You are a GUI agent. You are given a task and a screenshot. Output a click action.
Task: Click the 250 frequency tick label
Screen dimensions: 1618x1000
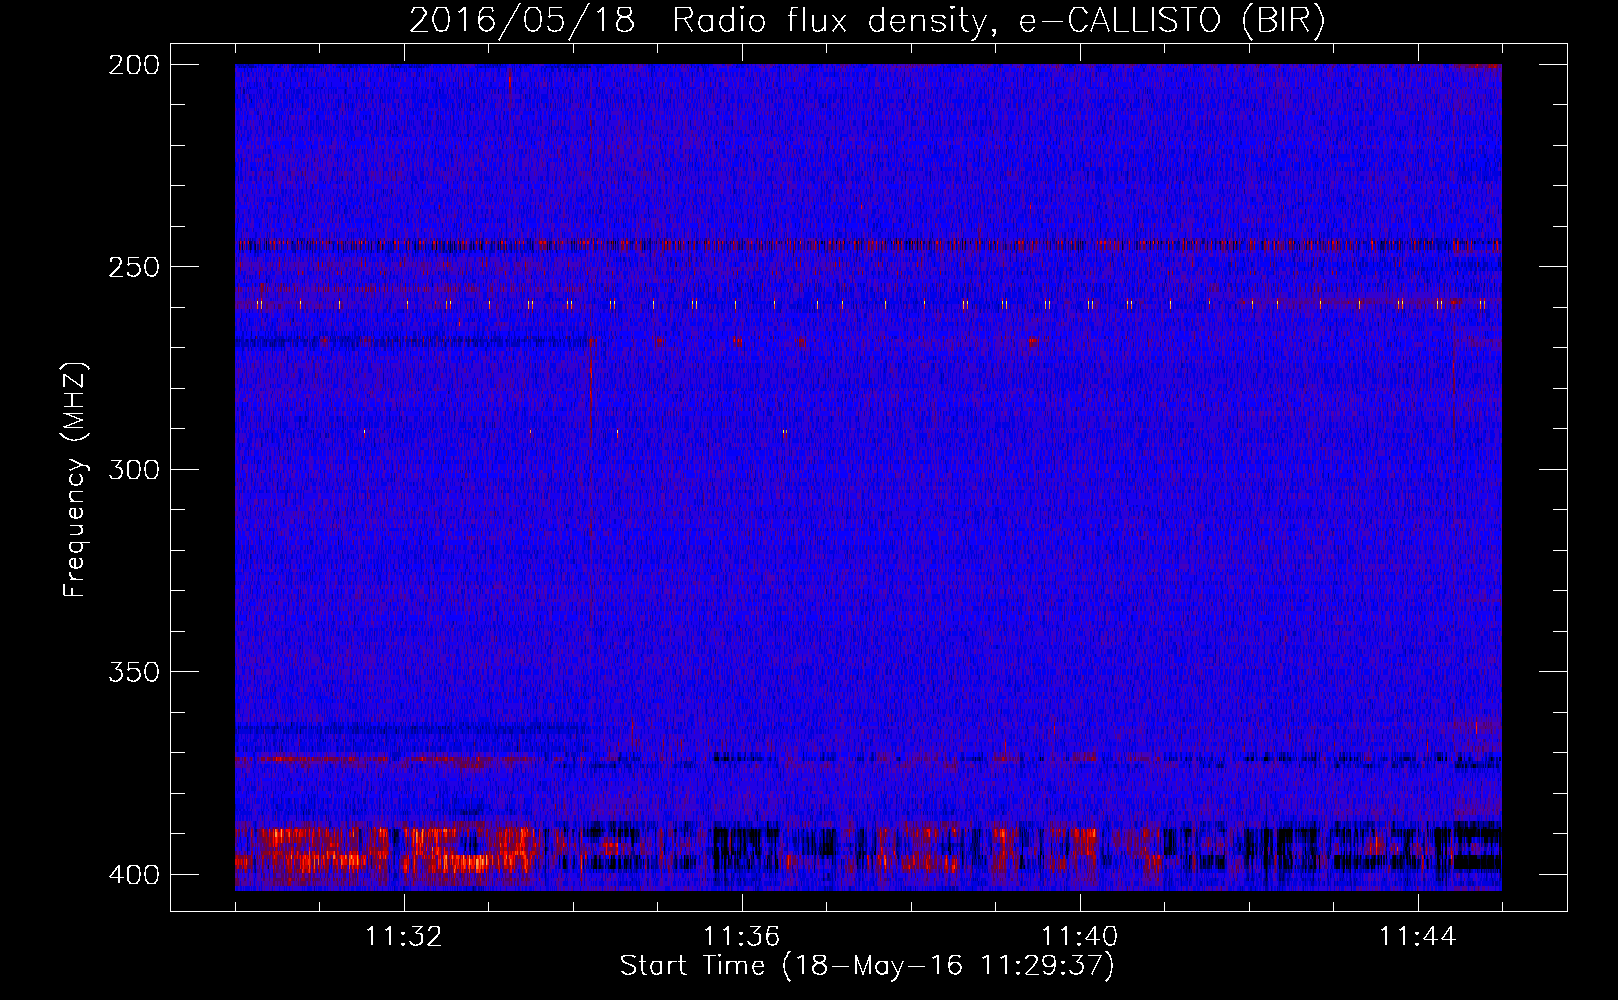tap(134, 267)
